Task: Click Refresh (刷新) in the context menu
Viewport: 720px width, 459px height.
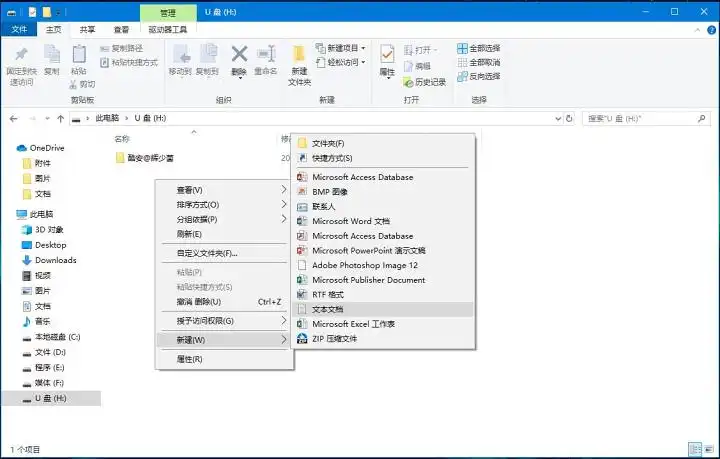Action: click(x=189, y=234)
